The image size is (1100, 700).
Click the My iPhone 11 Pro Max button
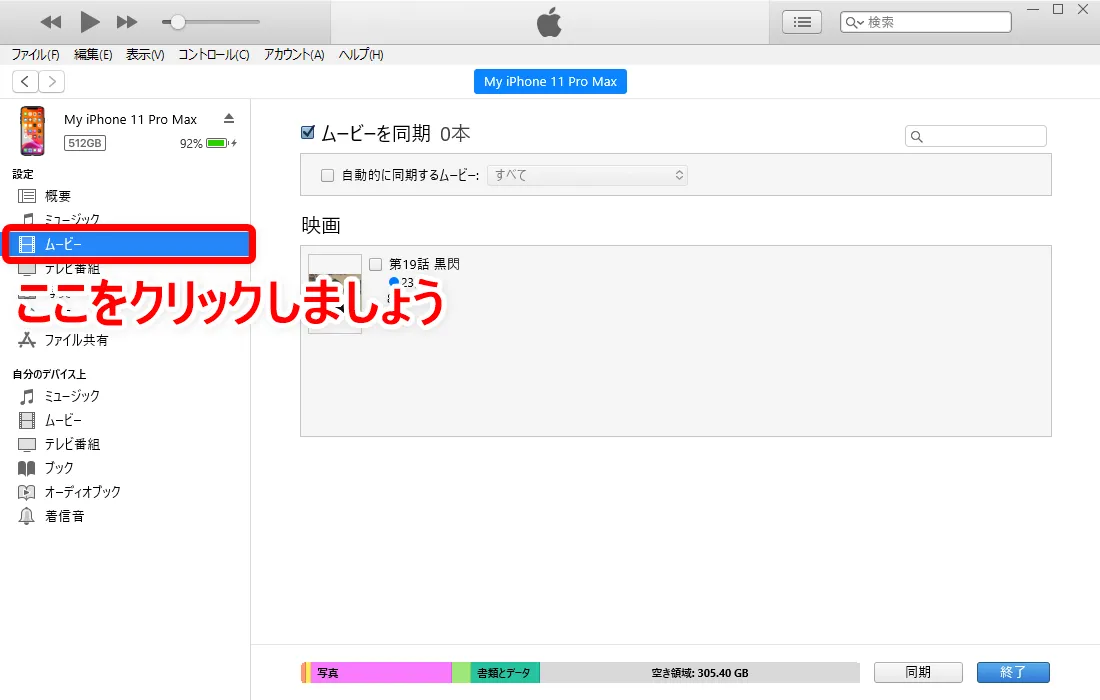(550, 81)
